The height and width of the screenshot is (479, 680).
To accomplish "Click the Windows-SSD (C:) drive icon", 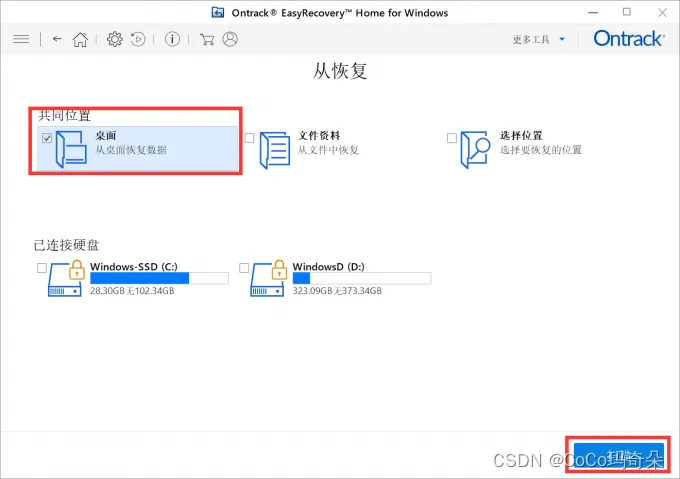I will [65, 278].
